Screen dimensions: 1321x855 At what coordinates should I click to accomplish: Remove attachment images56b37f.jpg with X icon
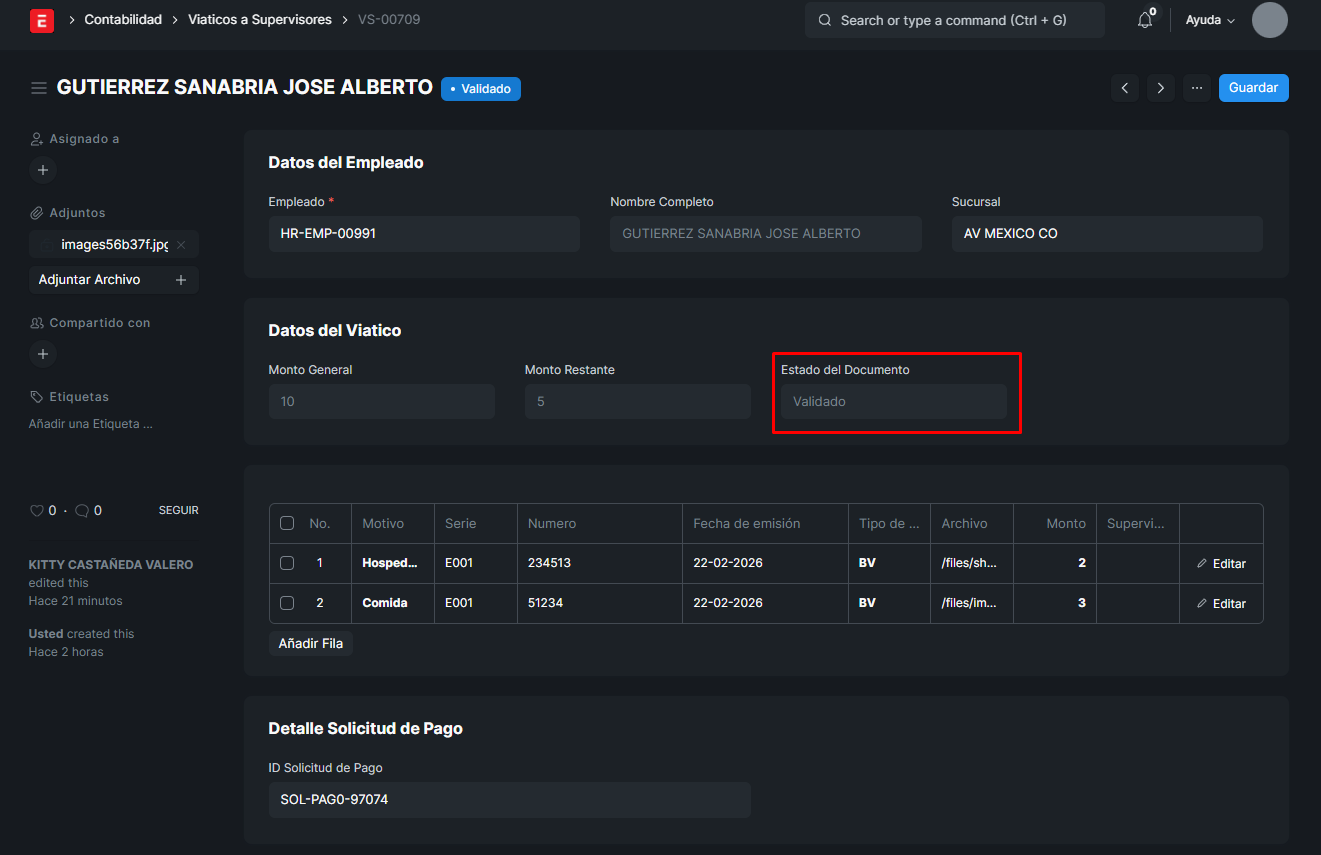click(181, 245)
